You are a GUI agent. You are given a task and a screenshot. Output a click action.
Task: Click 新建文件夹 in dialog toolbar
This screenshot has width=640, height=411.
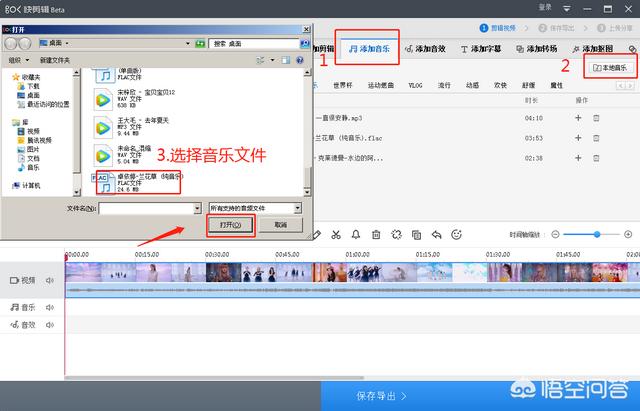pos(55,60)
